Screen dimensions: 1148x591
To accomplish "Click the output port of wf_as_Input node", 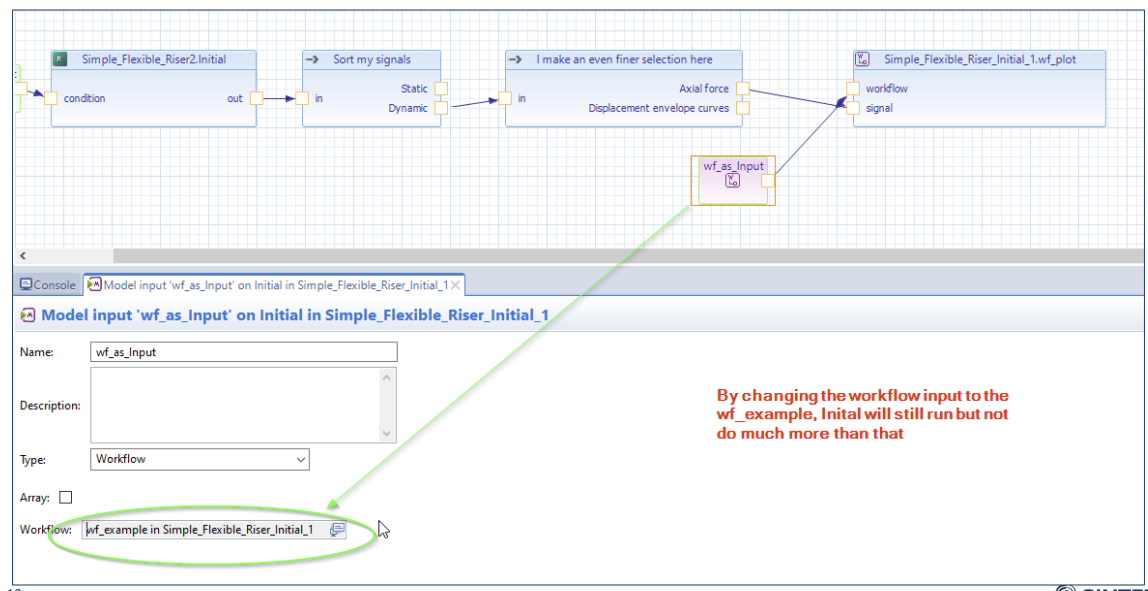I will [767, 181].
